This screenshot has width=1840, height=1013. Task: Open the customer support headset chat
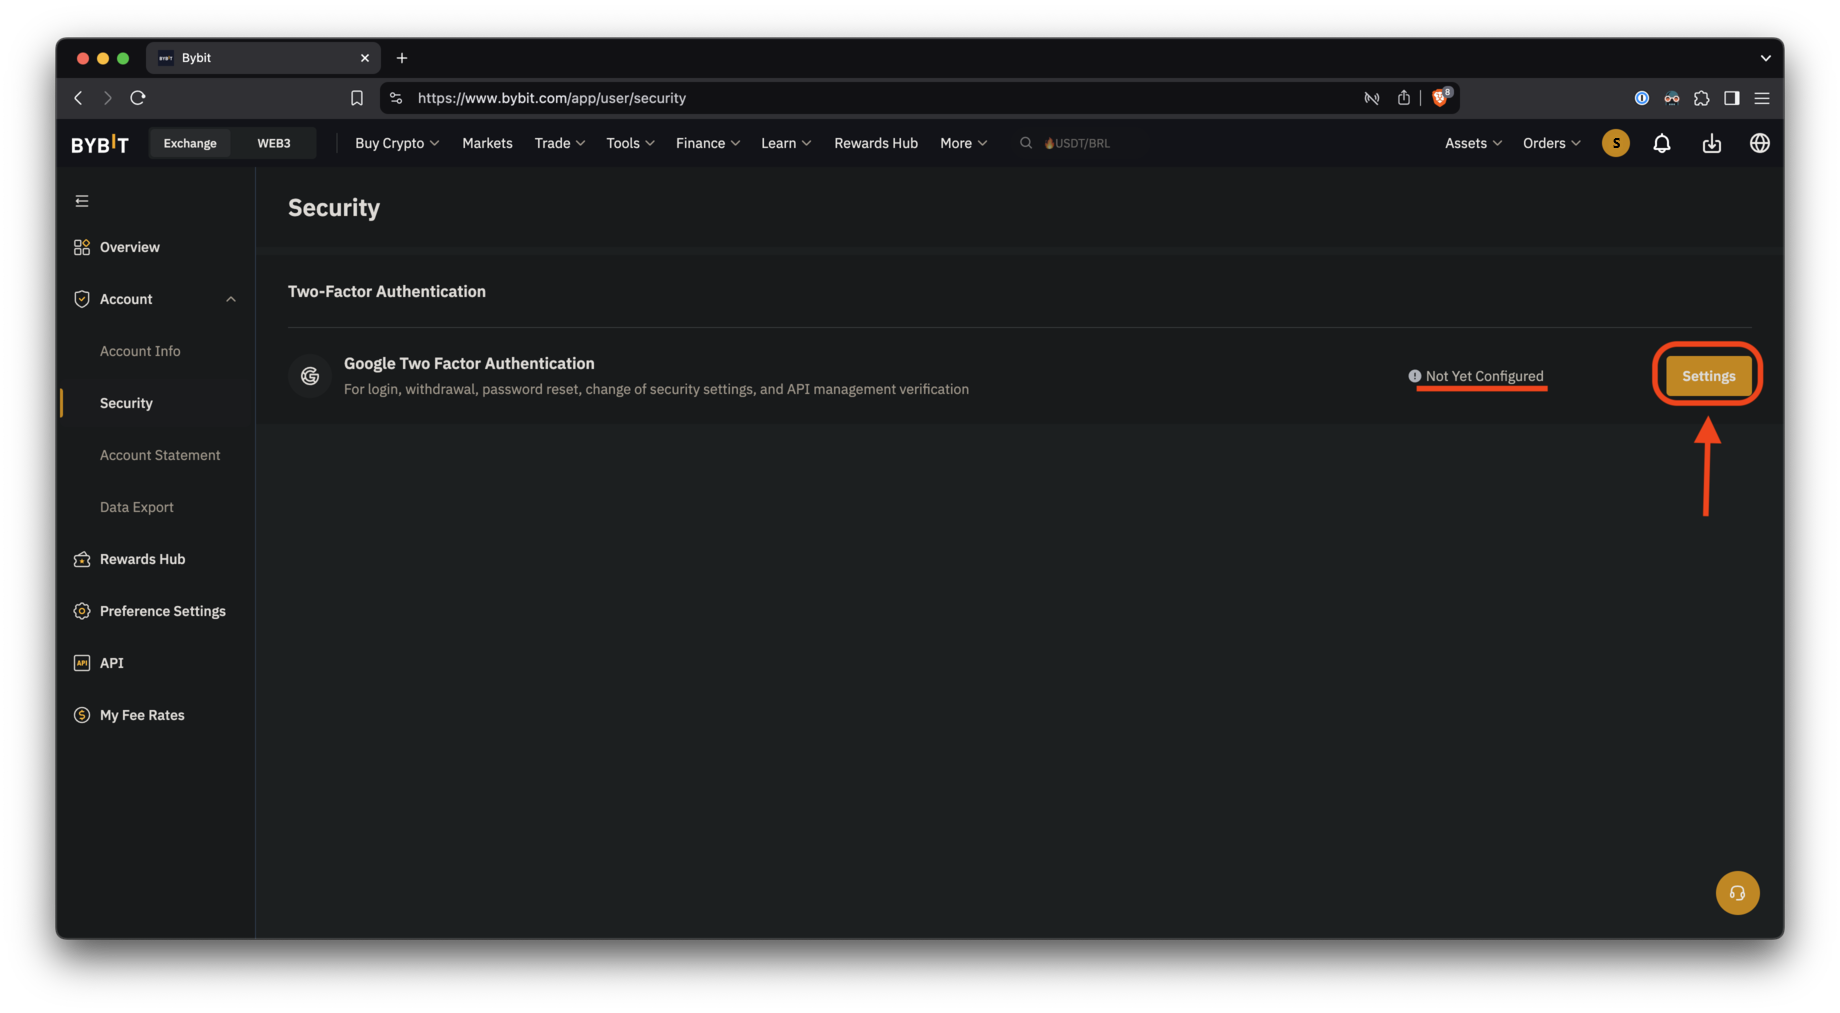tap(1737, 893)
